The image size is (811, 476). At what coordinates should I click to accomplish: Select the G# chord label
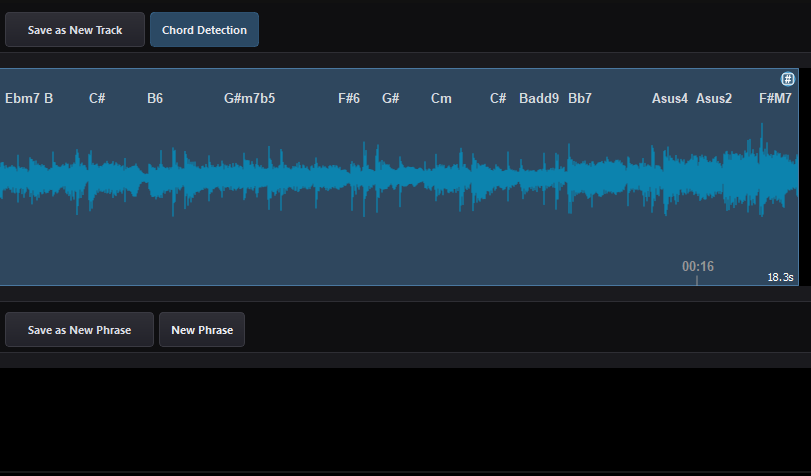(391, 98)
